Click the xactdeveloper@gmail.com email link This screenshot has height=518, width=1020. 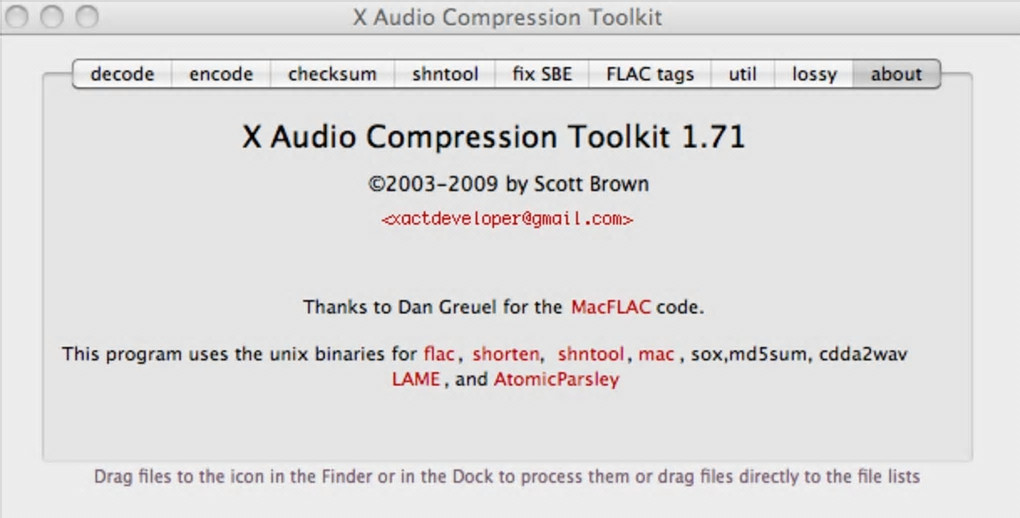507,219
